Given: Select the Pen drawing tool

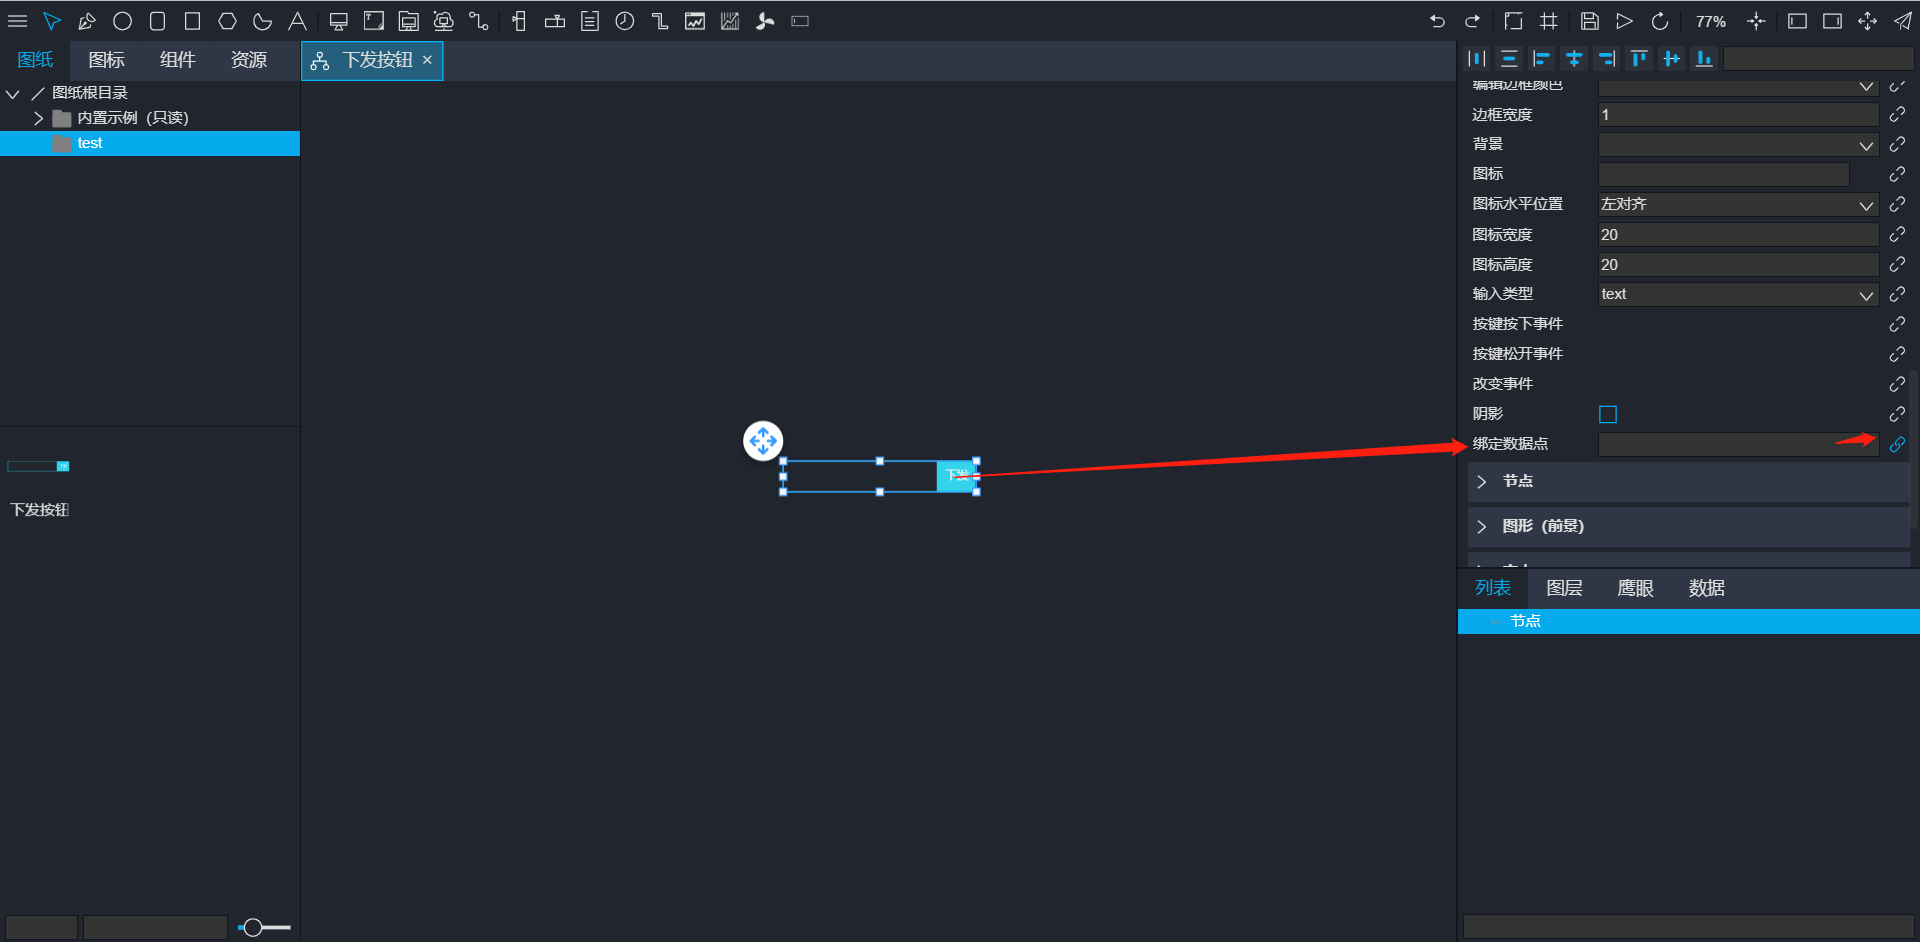Looking at the screenshot, I should click(87, 21).
